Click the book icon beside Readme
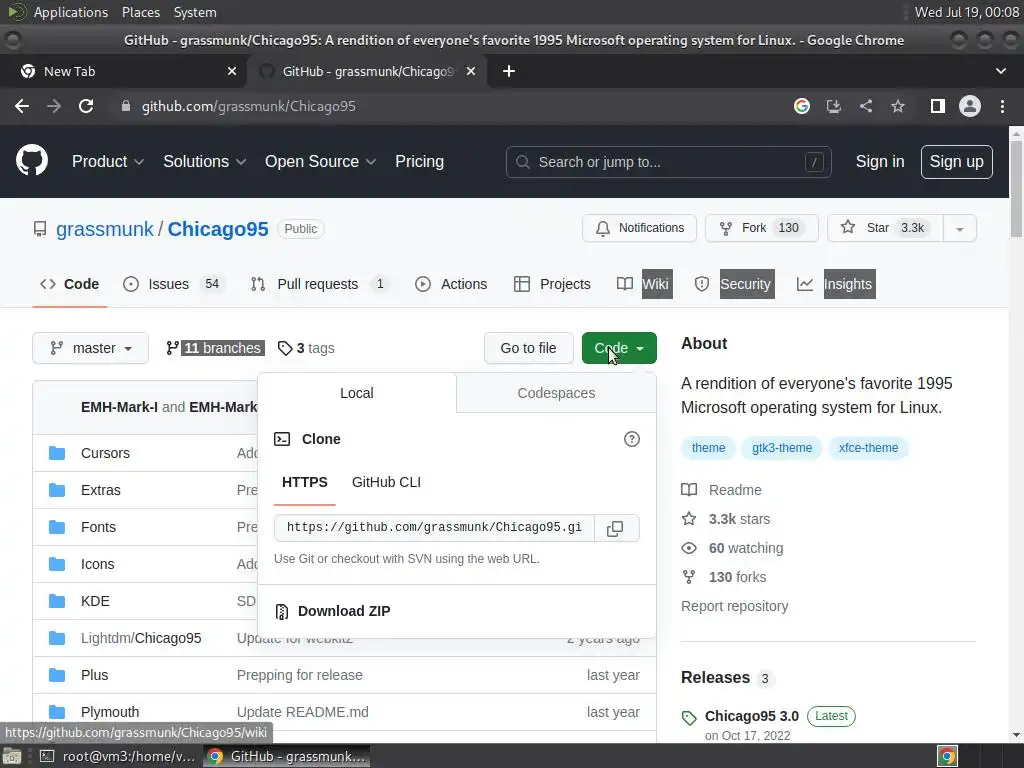 [x=689, y=490]
